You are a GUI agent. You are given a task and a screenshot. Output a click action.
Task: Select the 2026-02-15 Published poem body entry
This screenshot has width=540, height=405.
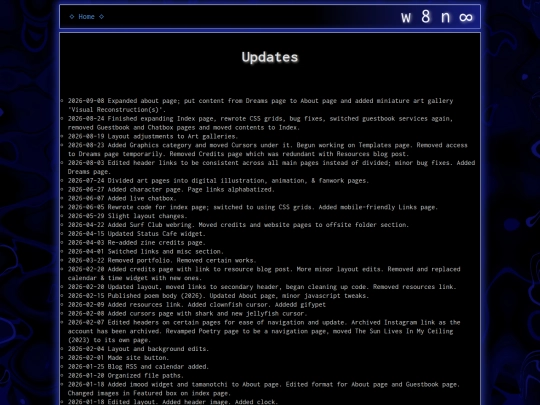point(218,296)
